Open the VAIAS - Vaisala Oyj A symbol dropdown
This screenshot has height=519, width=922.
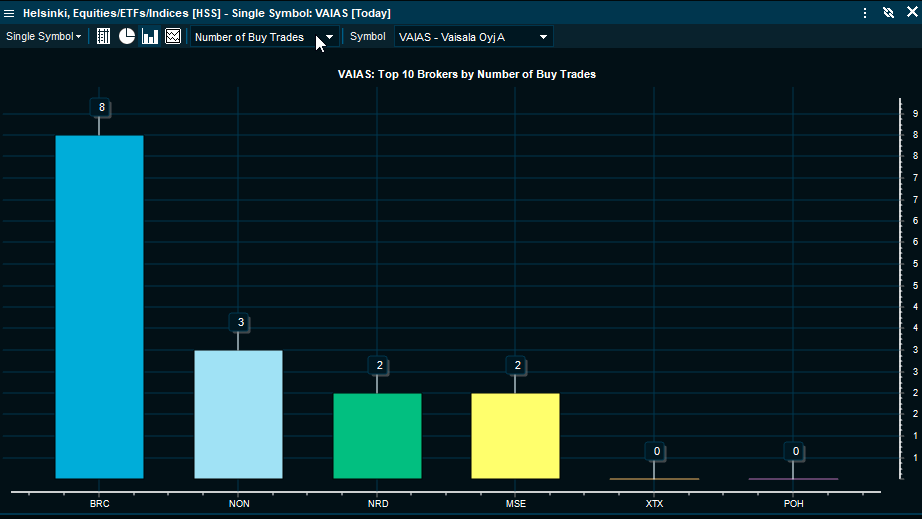tap(473, 37)
